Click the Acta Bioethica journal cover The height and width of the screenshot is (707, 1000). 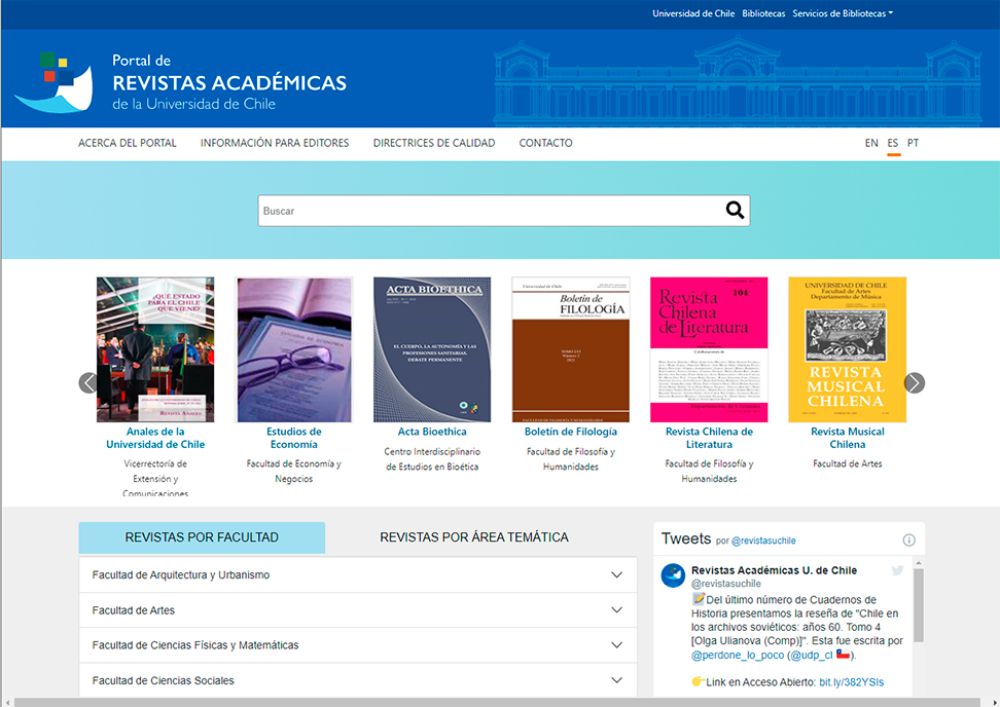[x=432, y=350]
